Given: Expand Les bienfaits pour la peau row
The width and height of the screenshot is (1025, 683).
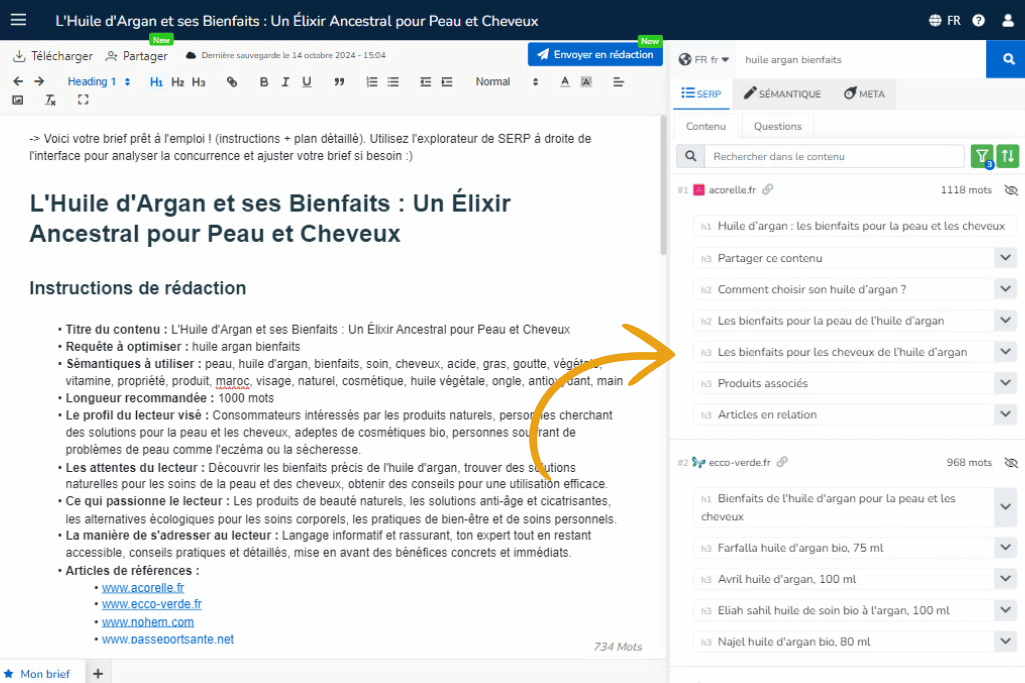Looking at the screenshot, I should click(x=1005, y=320).
